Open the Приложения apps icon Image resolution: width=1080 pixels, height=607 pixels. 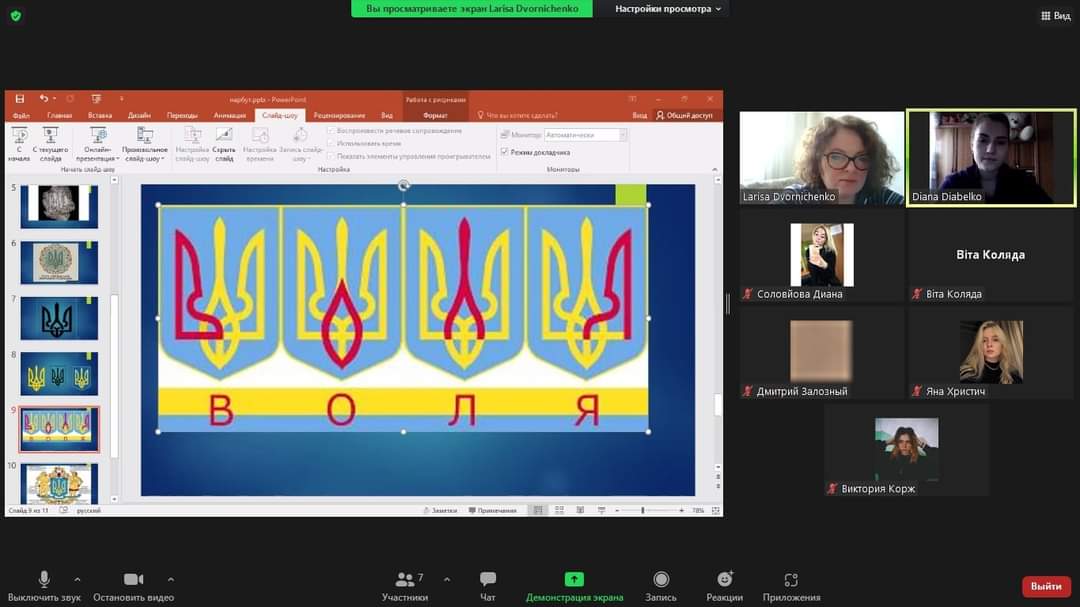(x=791, y=580)
